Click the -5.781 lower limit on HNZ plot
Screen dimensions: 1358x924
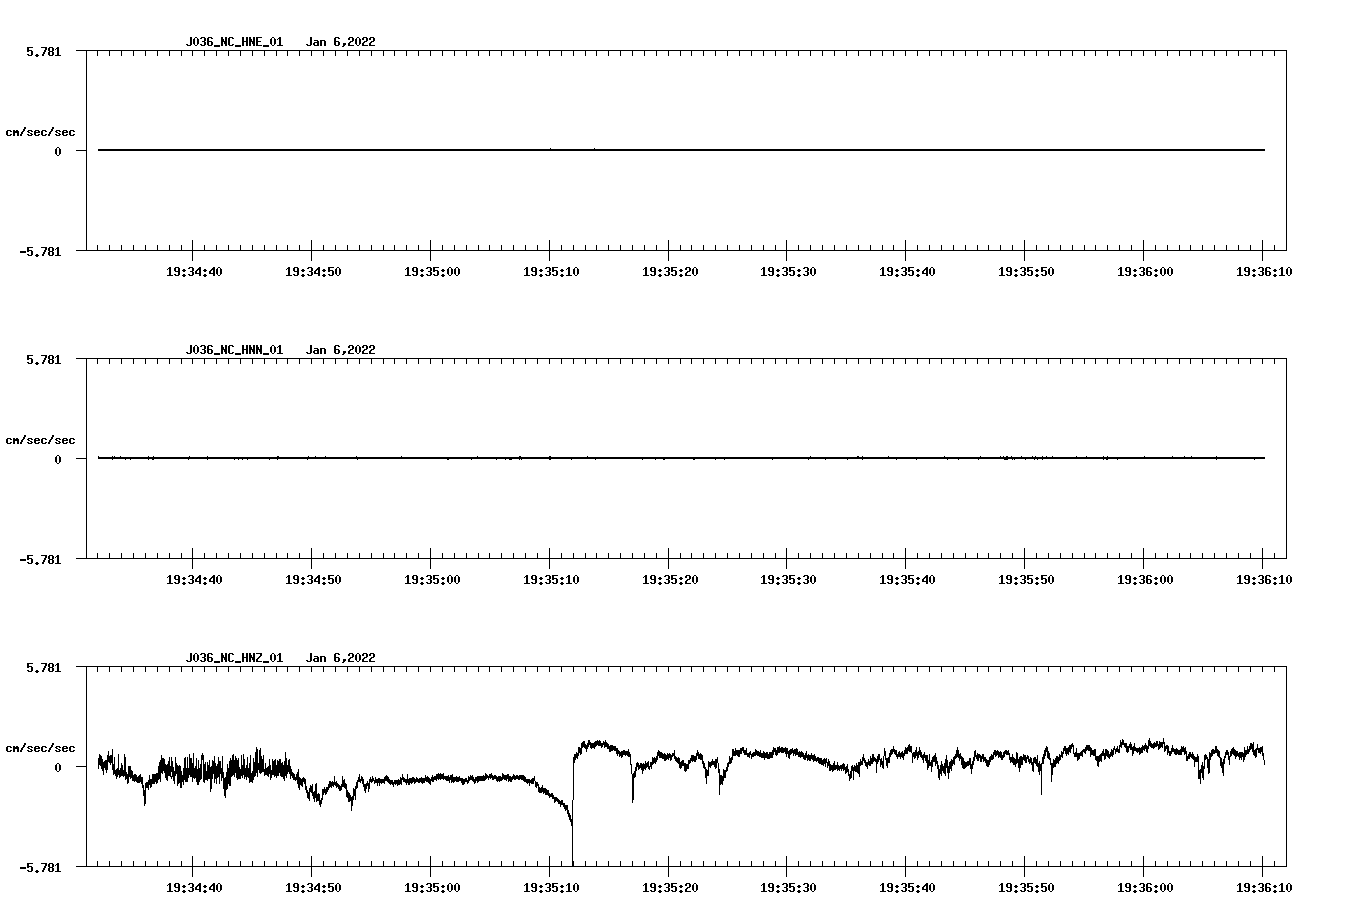pyautogui.click(x=40, y=868)
